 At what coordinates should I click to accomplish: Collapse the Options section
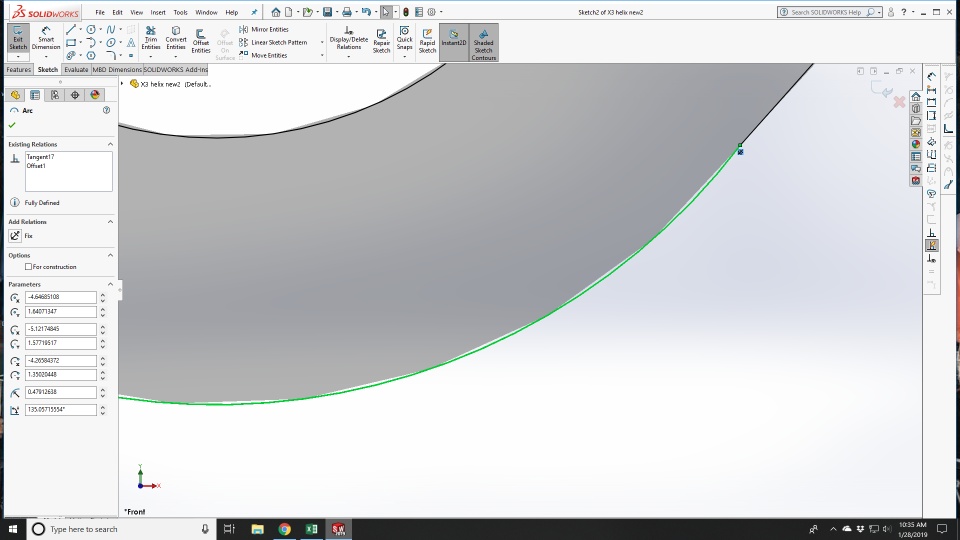pos(110,255)
